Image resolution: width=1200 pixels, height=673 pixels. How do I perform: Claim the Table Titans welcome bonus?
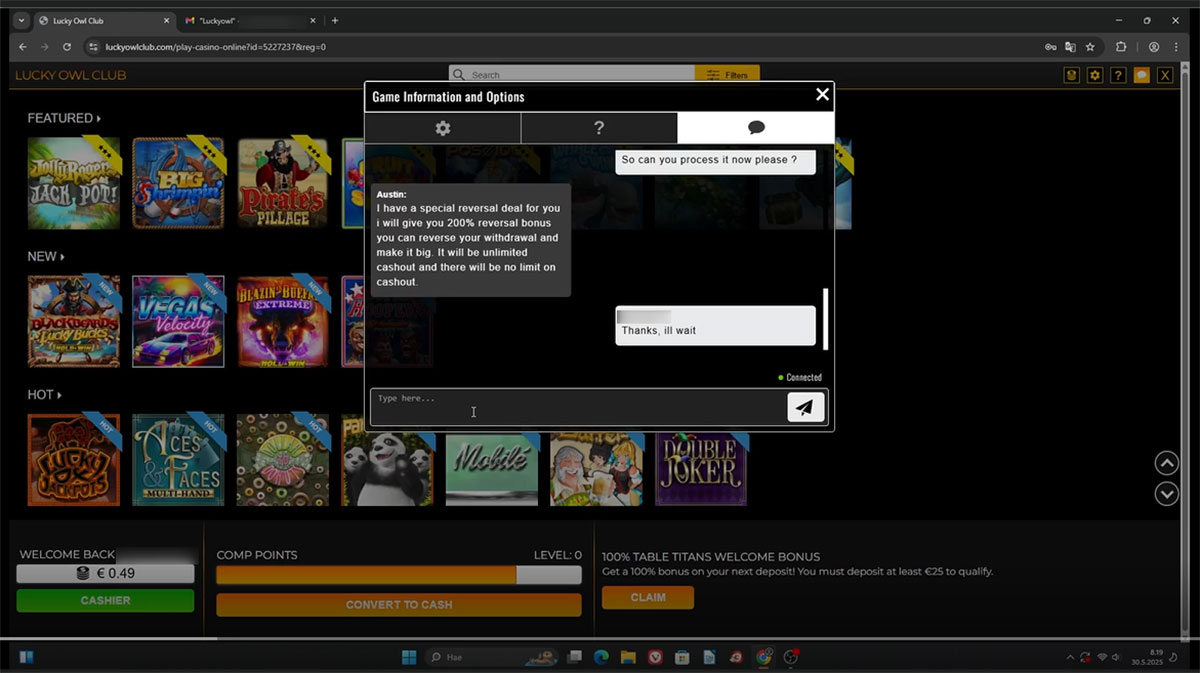tap(648, 597)
